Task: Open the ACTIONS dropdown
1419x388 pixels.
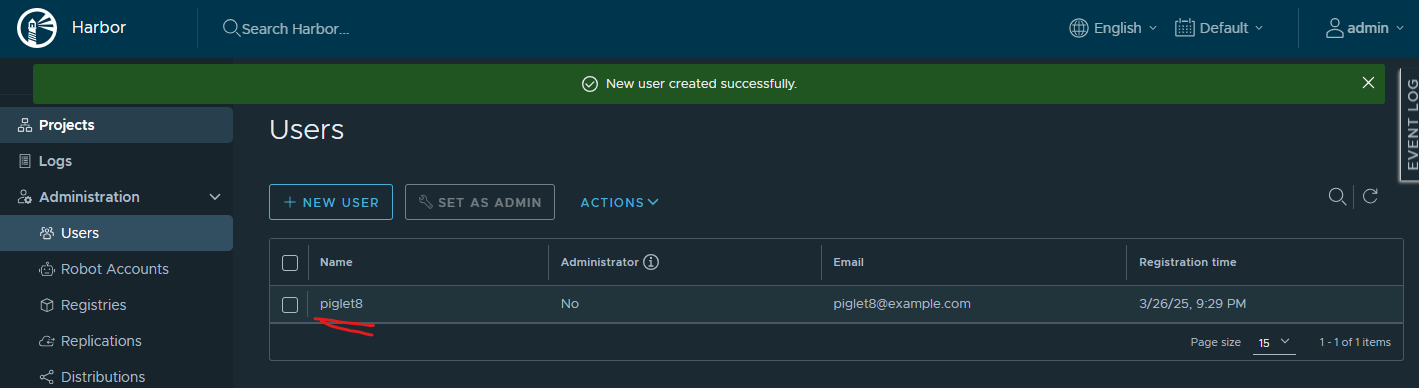Action: (619, 202)
